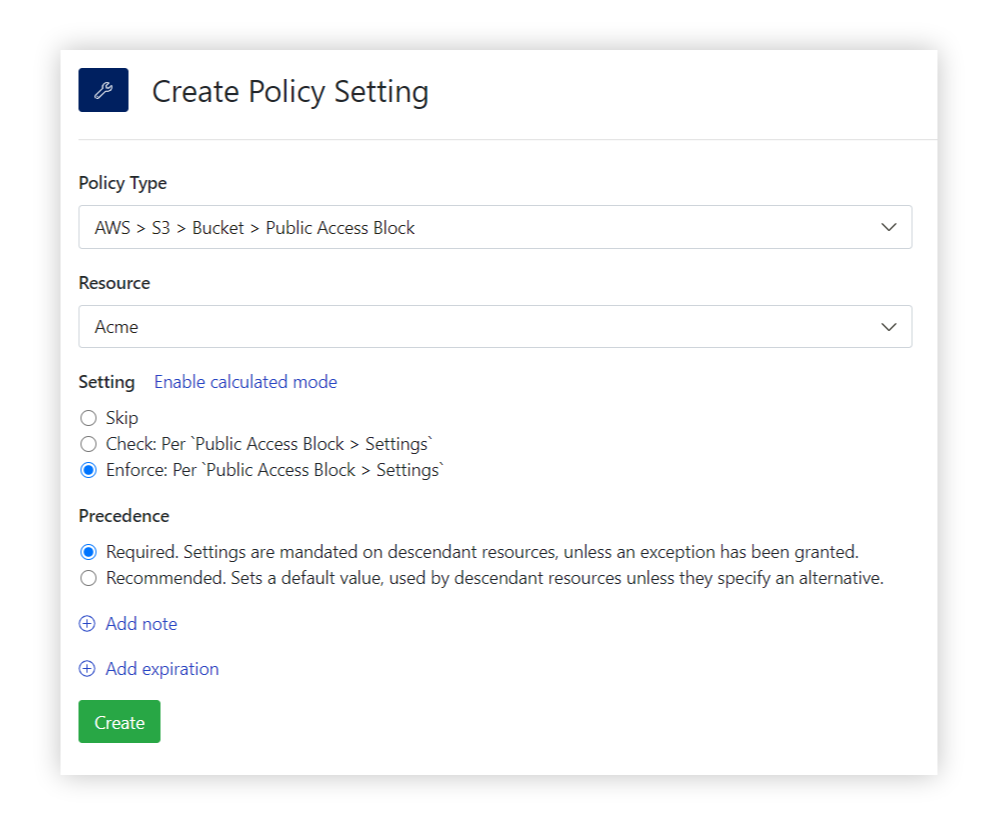998x825 pixels.
Task: Click the Enable calculated mode link
Action: click(245, 382)
